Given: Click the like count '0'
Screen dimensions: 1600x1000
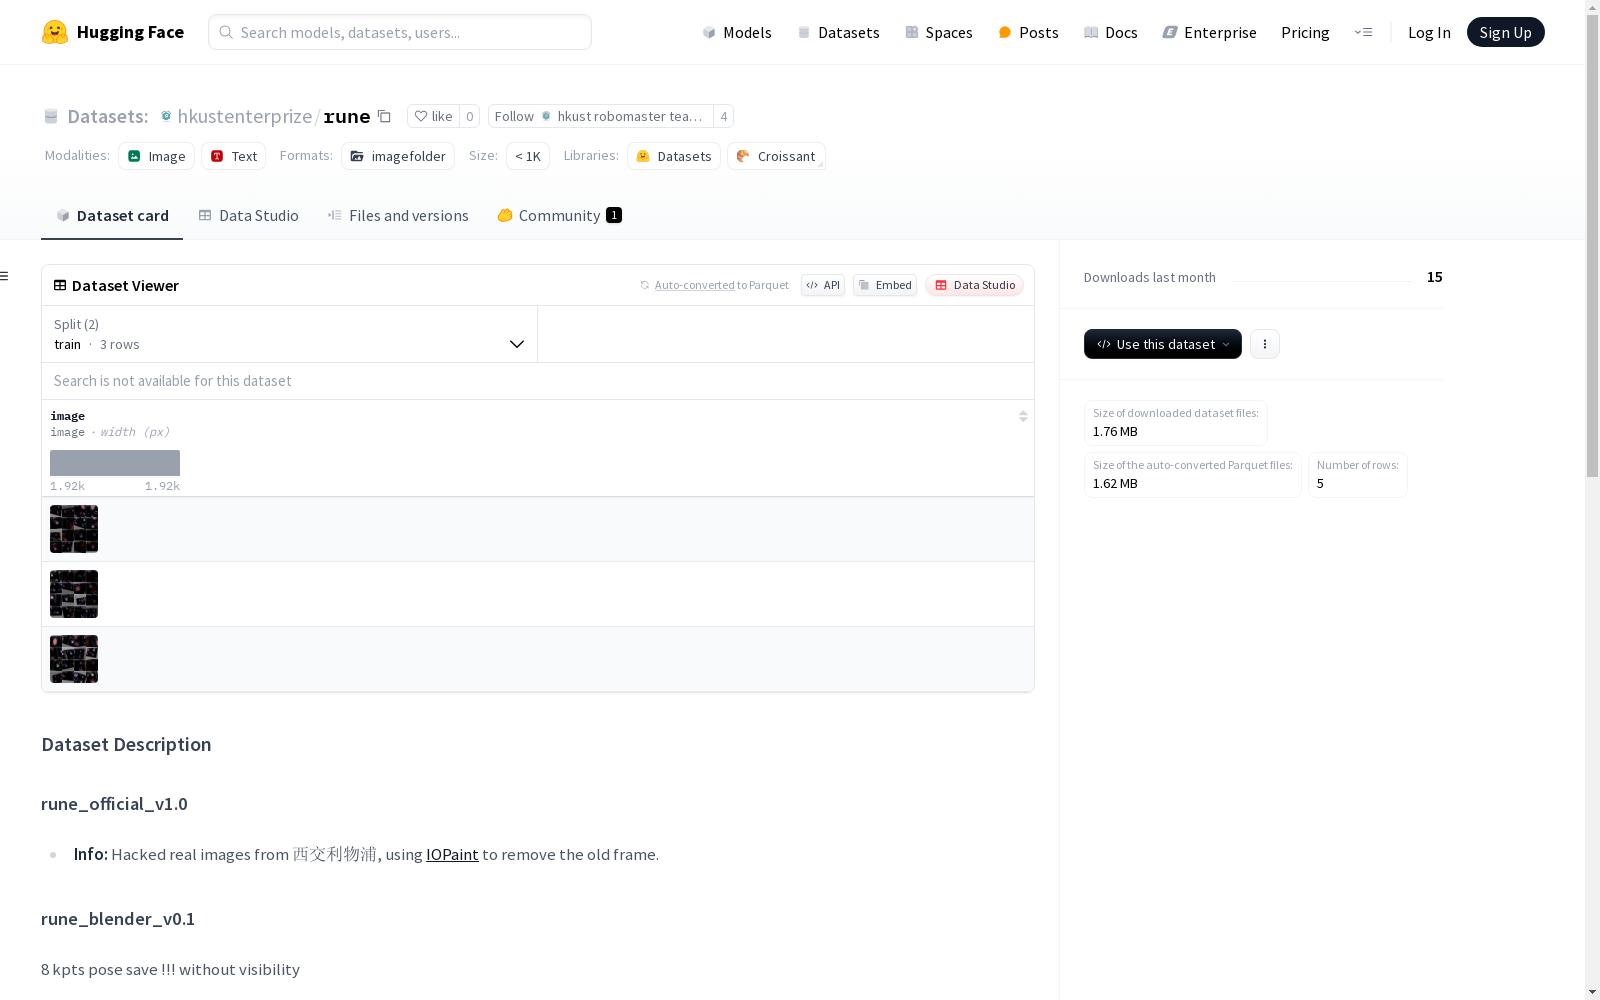Looking at the screenshot, I should [x=470, y=116].
